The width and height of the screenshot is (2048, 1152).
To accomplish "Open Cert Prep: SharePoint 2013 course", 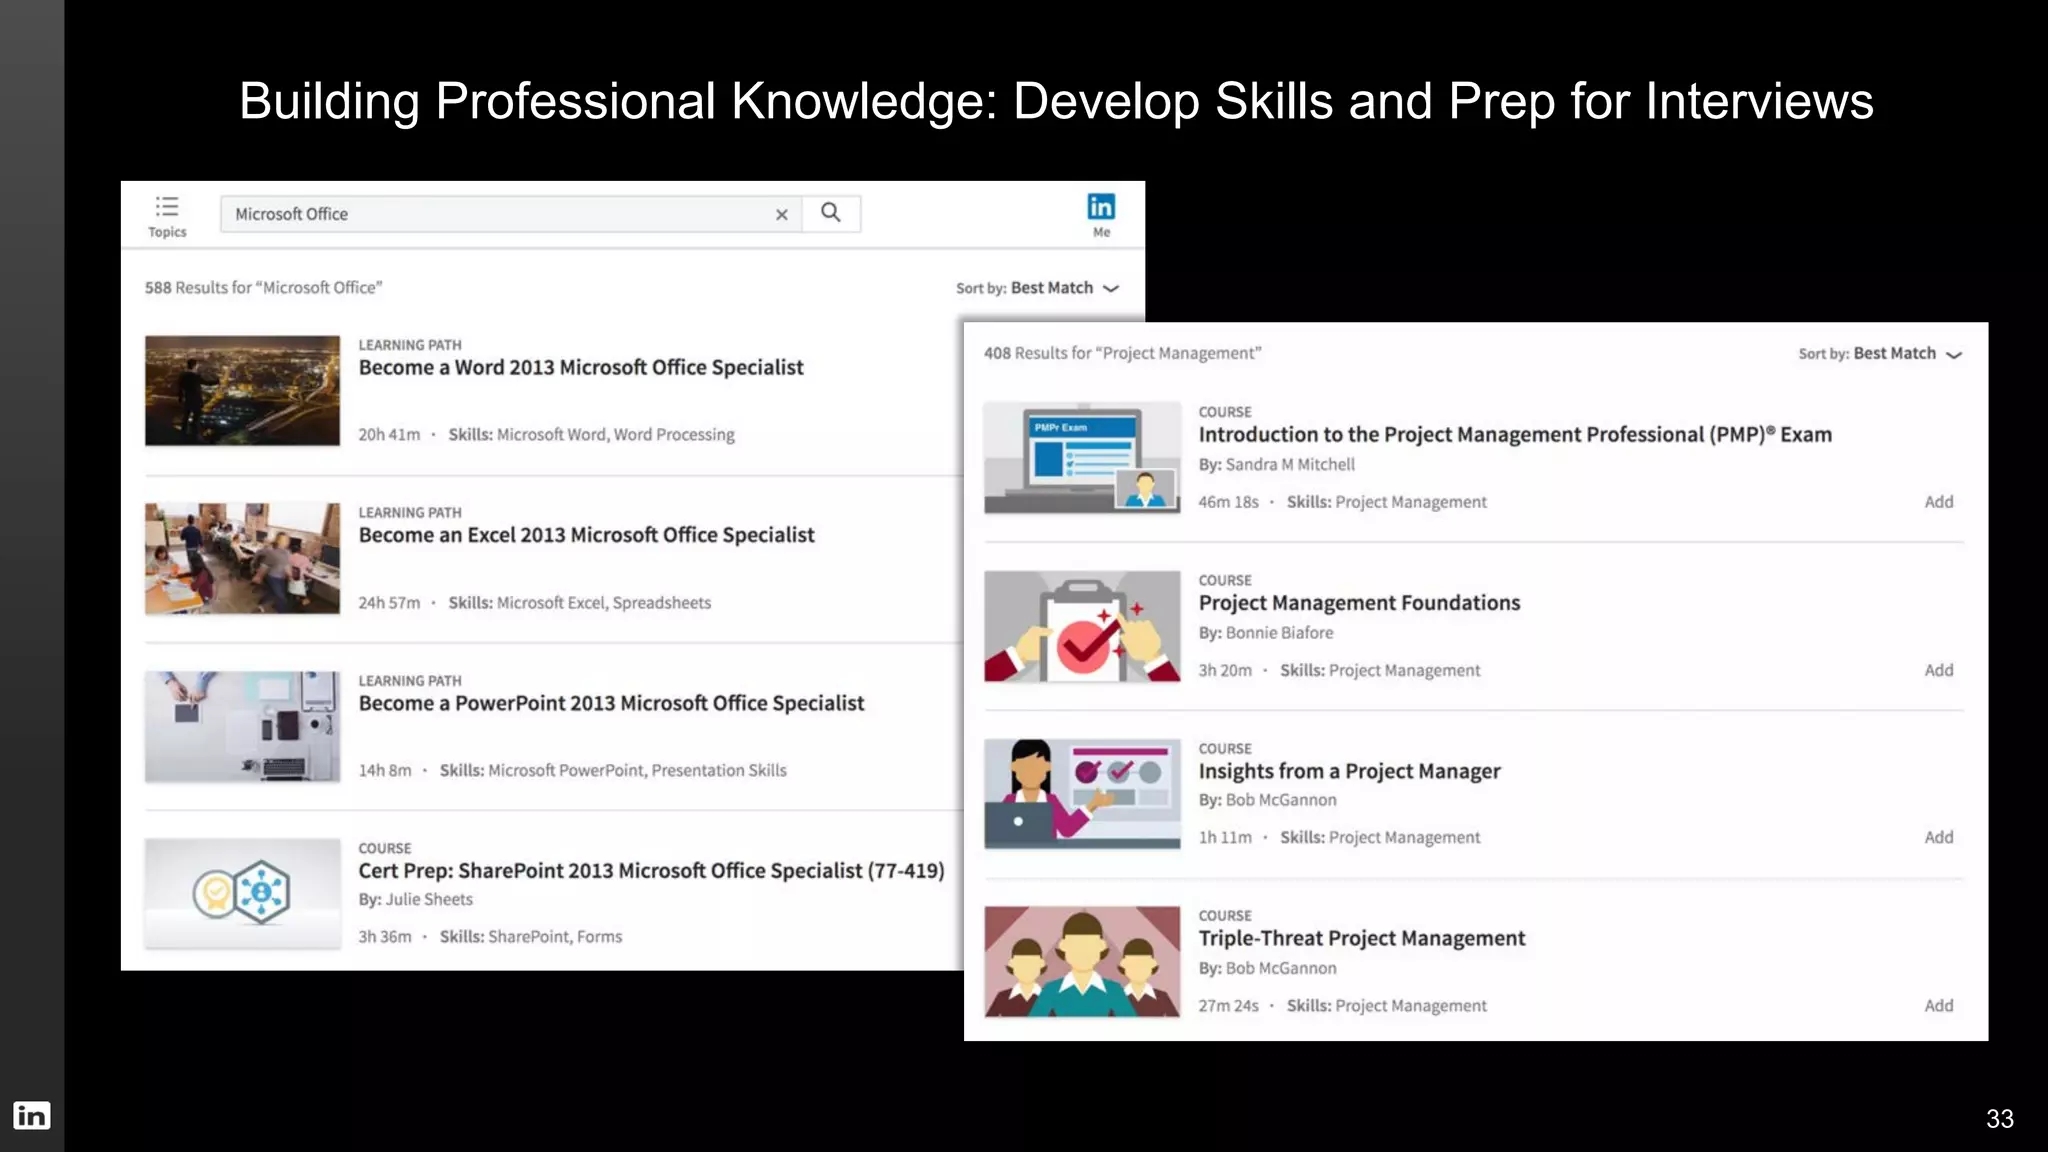I will point(651,871).
